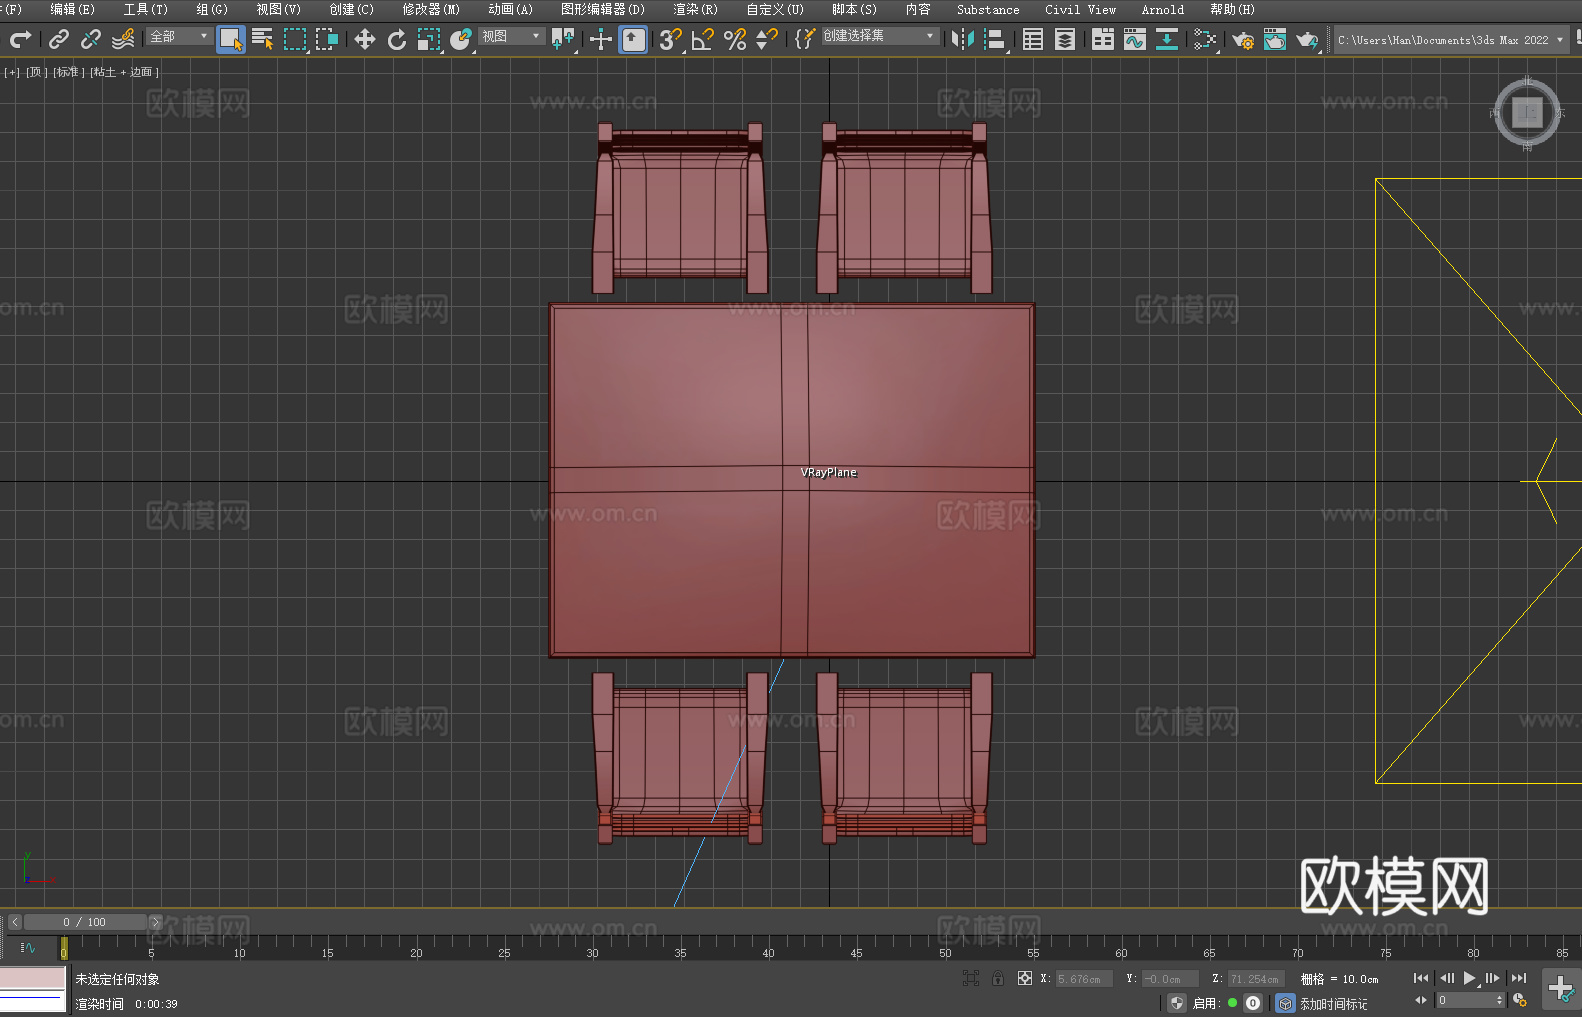Toggle Keyboard Shortcut Override button
1582x1017 pixels.
pos(634,39)
